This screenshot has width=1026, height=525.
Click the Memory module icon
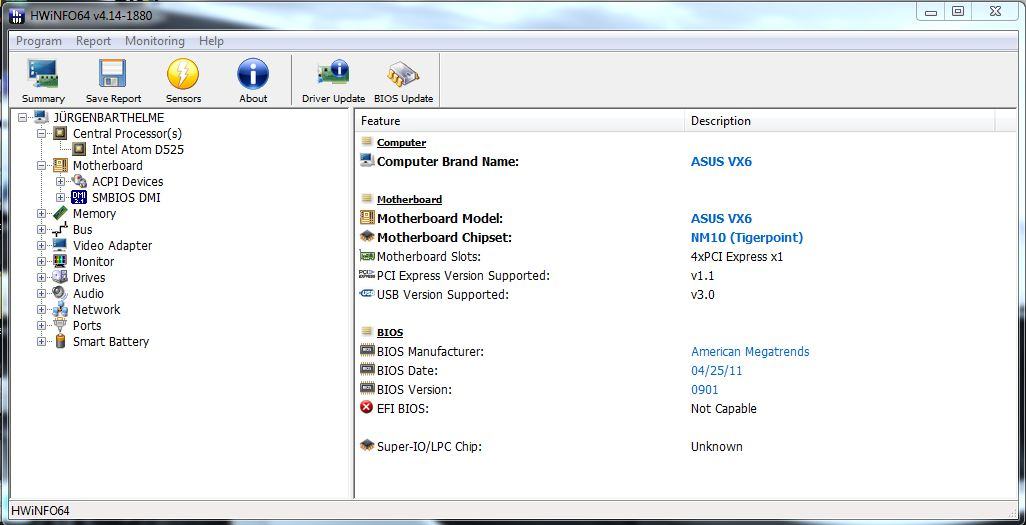60,213
